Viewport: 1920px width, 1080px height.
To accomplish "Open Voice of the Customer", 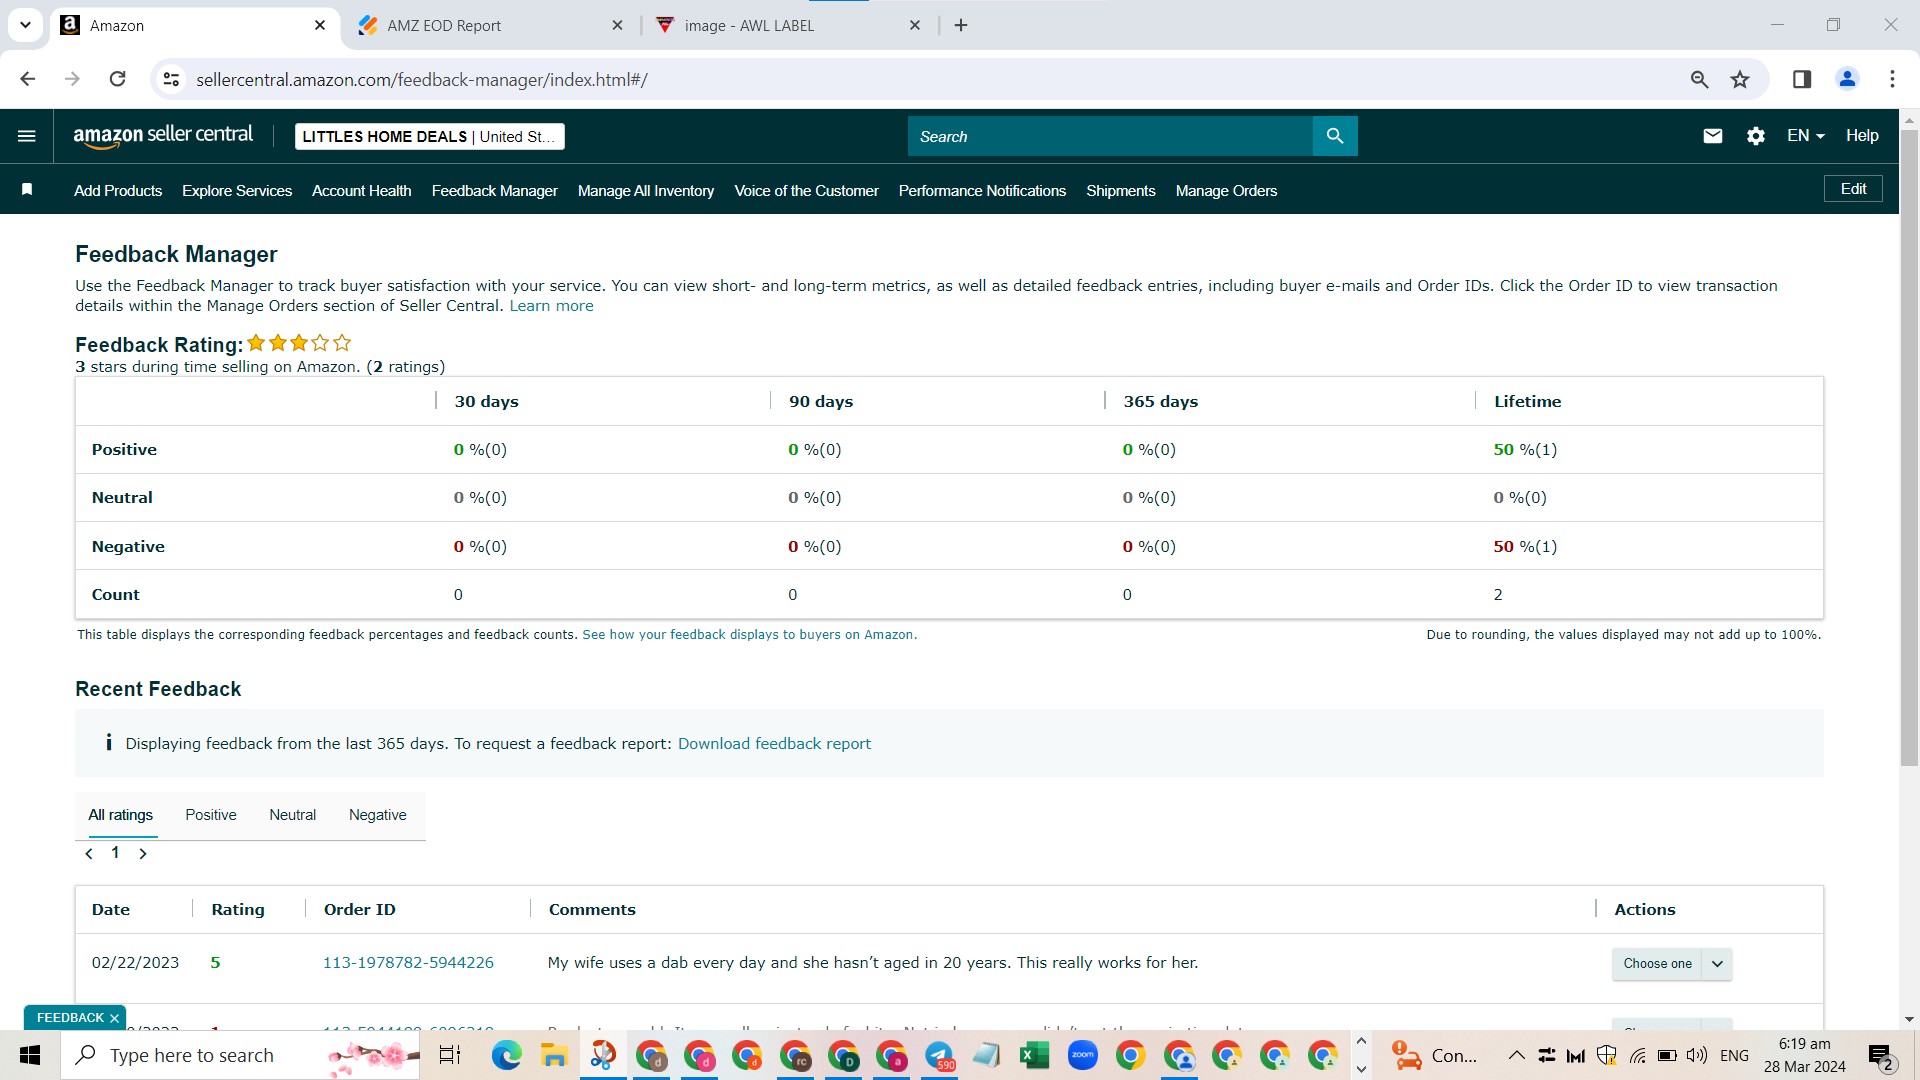I will [x=807, y=191].
